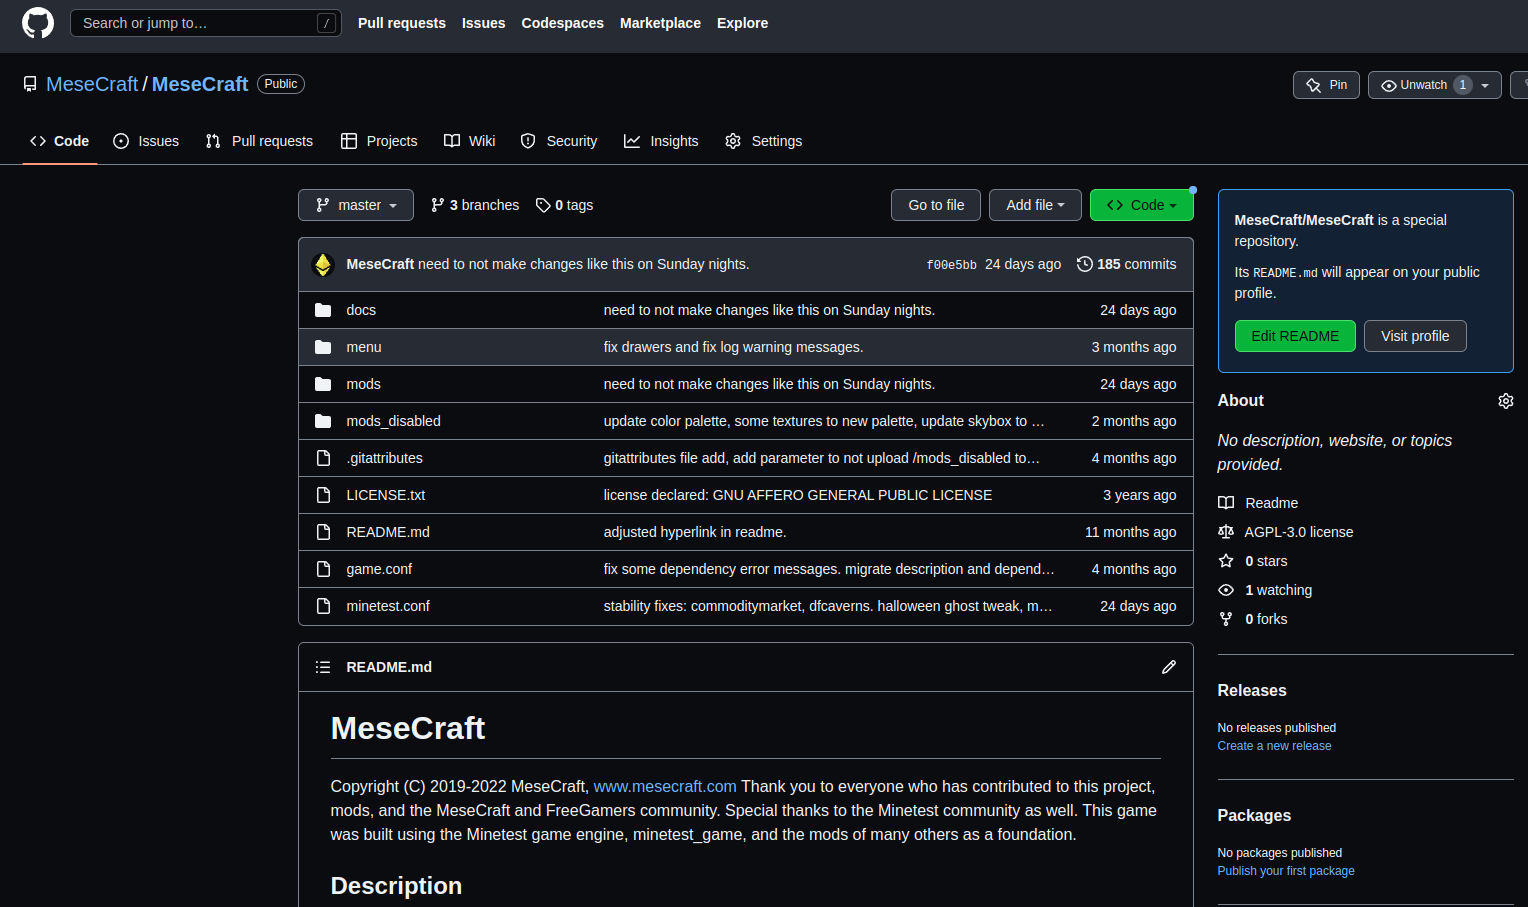
Task: Click the book icon beside Readme
Action: coord(1226,503)
